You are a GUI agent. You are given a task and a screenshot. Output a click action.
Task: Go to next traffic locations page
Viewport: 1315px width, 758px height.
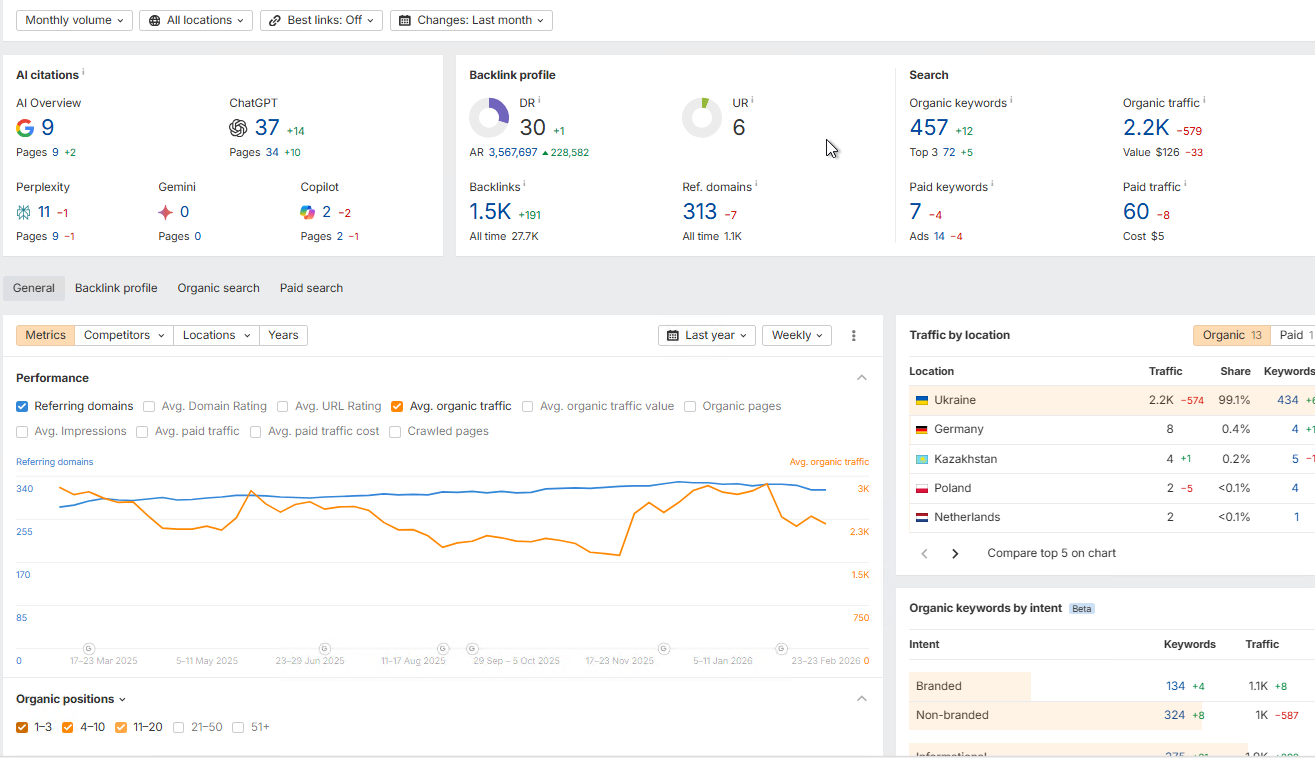955,553
